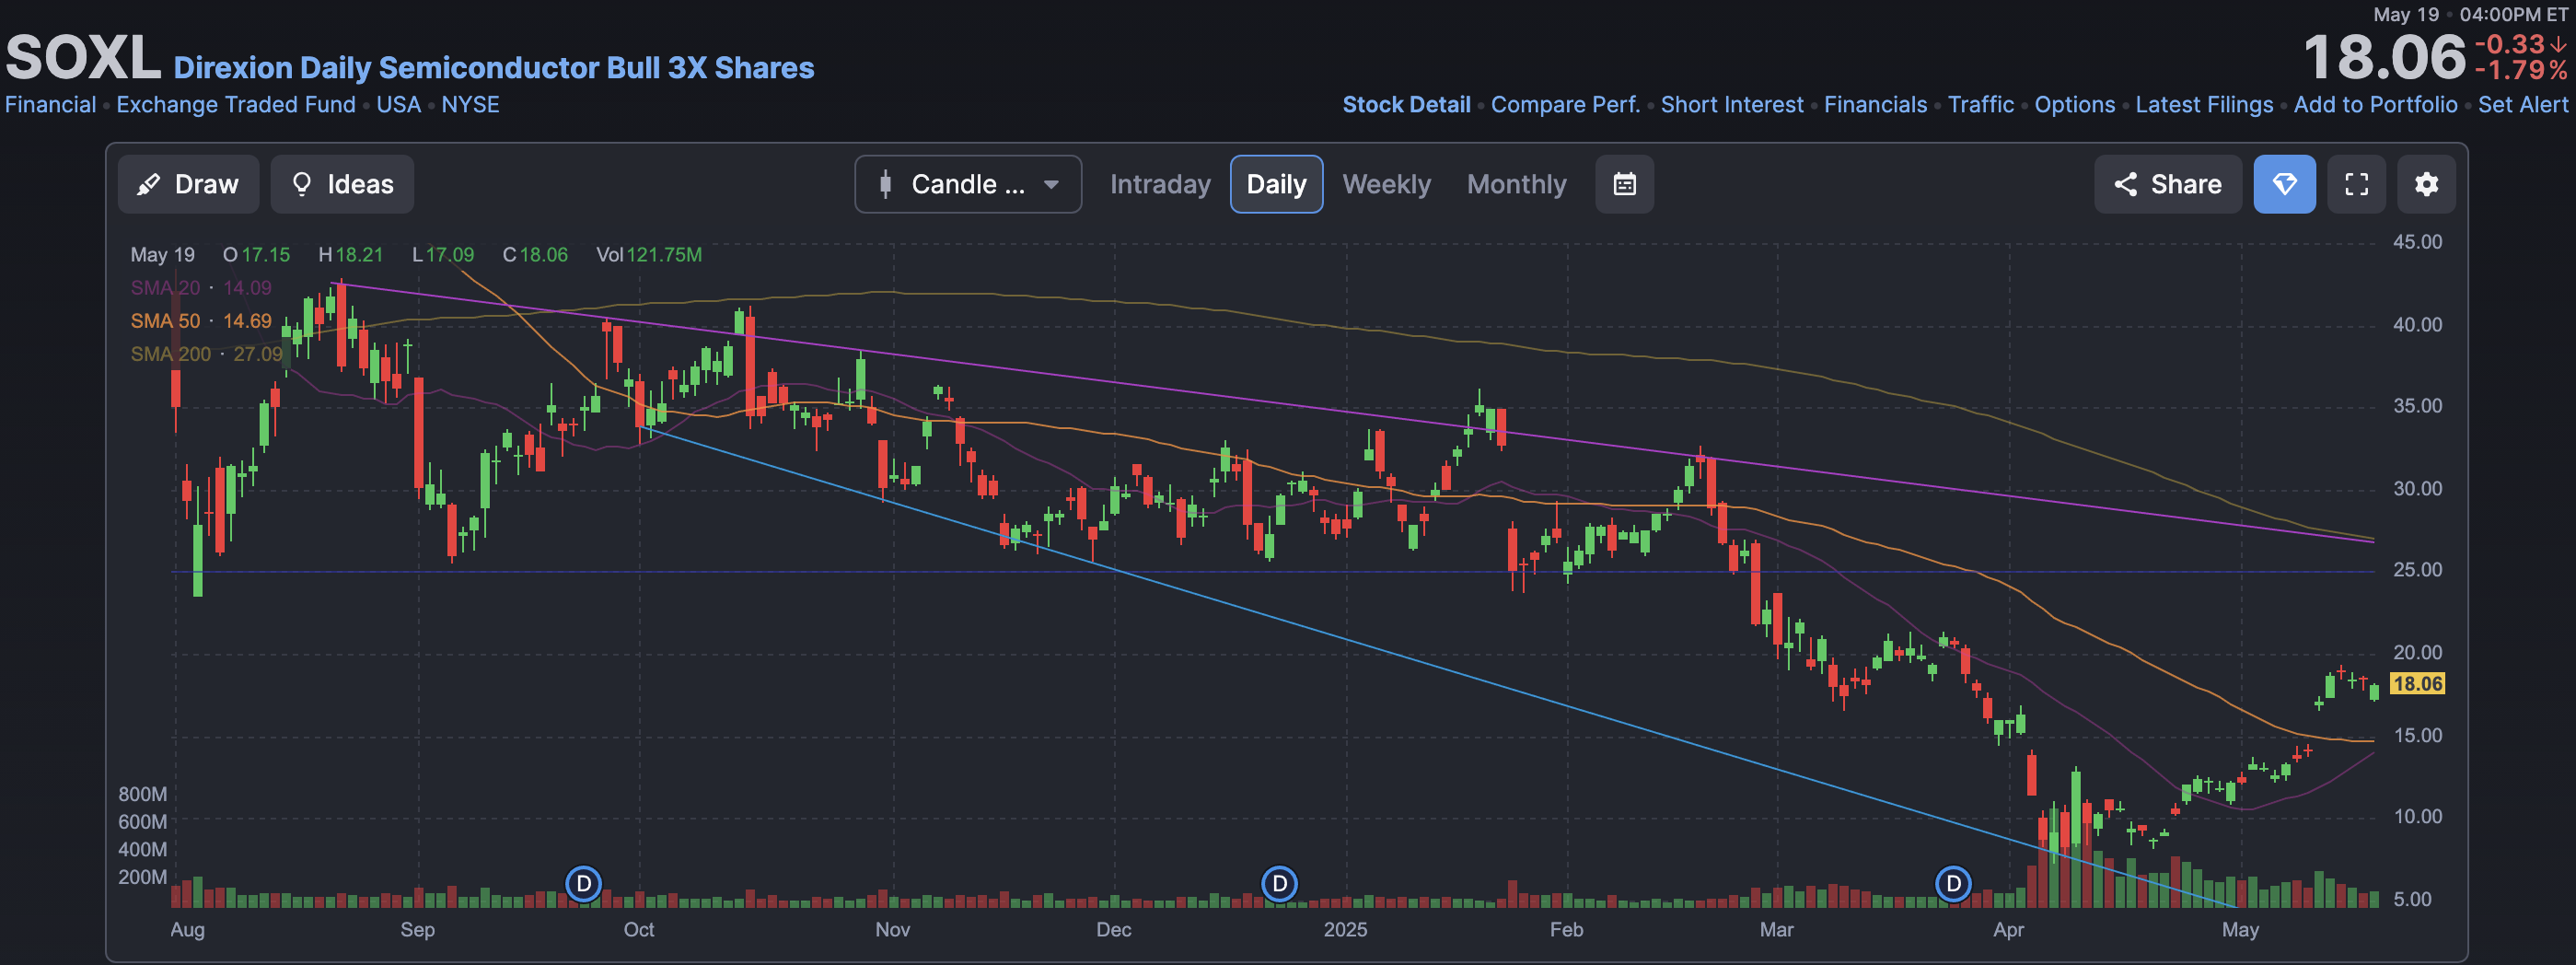Open the USA country link

point(398,105)
